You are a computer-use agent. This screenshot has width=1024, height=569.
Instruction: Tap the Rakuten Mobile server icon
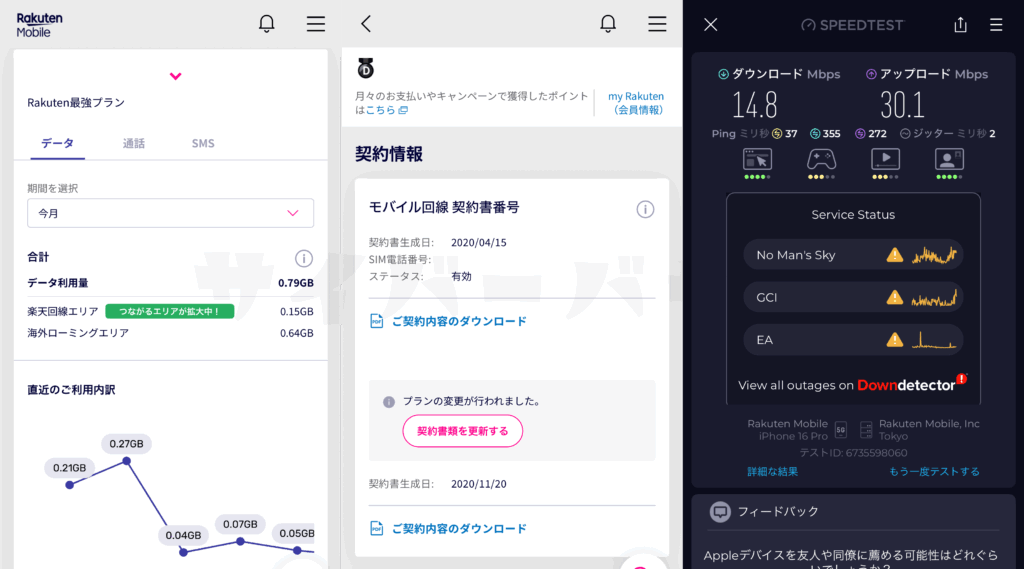point(866,429)
